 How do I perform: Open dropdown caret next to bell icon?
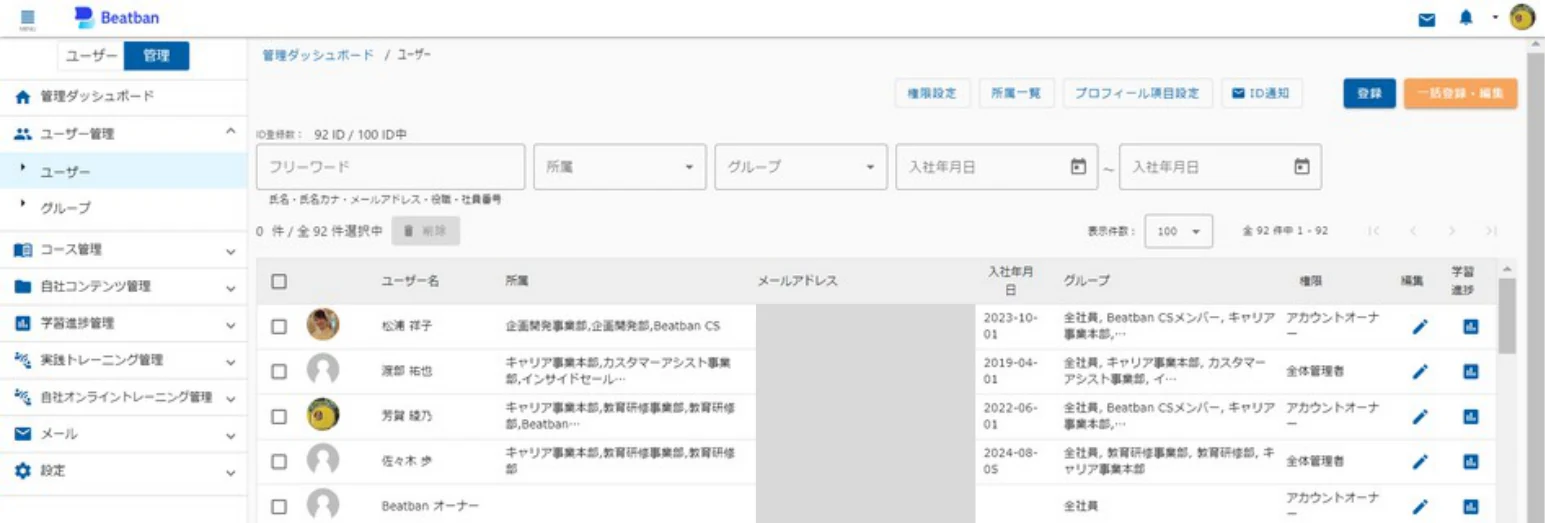pos(1494,18)
